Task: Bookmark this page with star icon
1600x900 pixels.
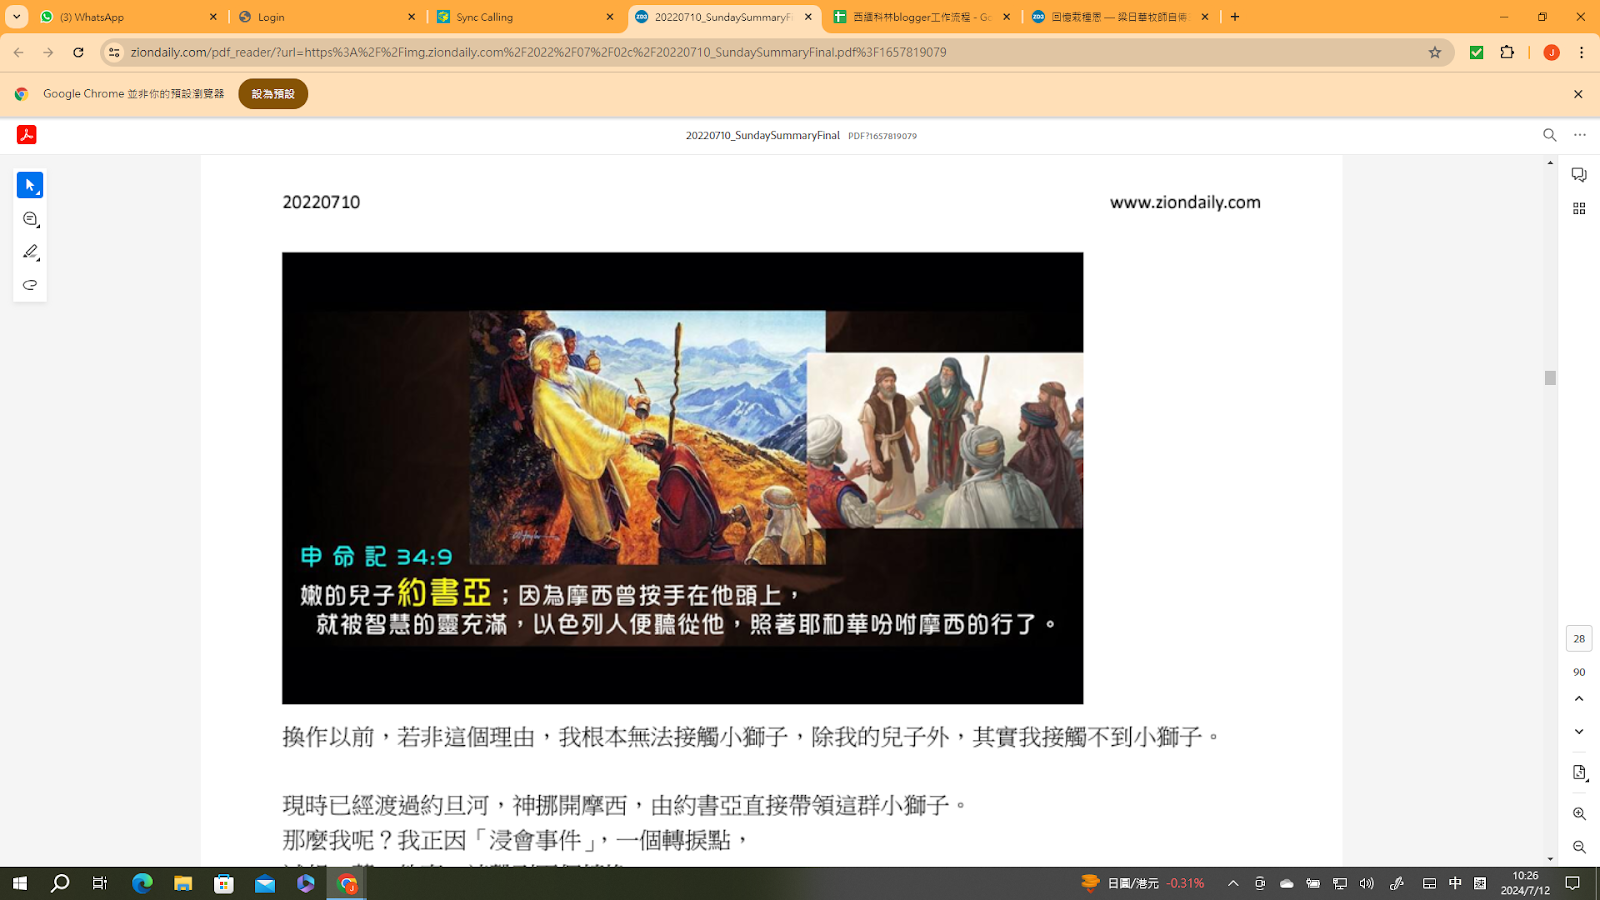Action: 1435,52
